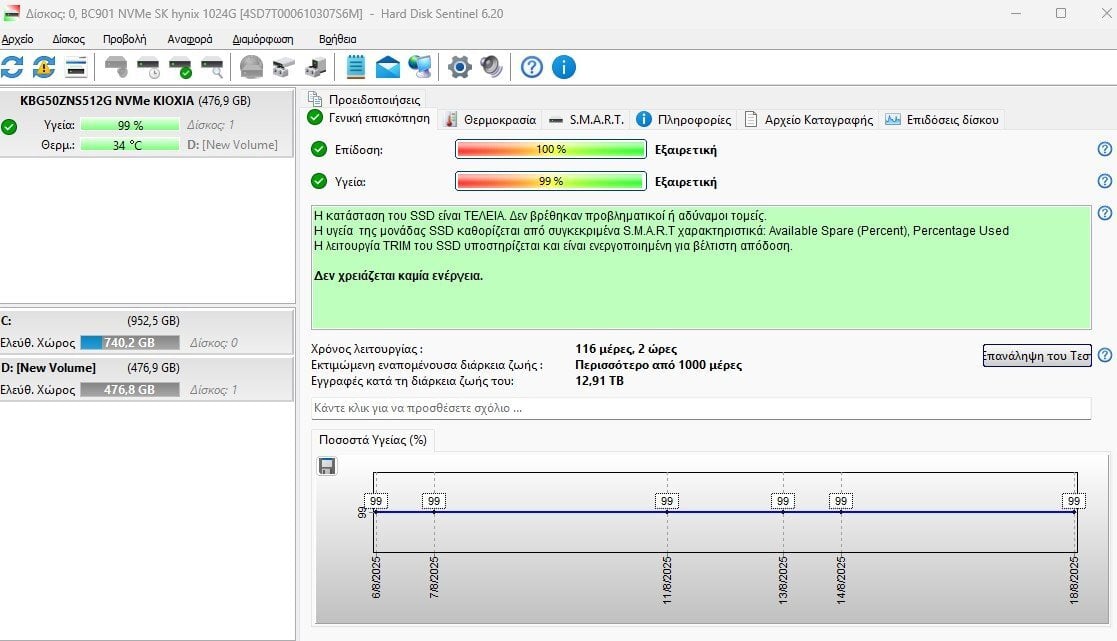Viewport: 1117px width, 641px height.
Task: Click the D: [New Volume] link in disk panel
Action: tap(232, 145)
